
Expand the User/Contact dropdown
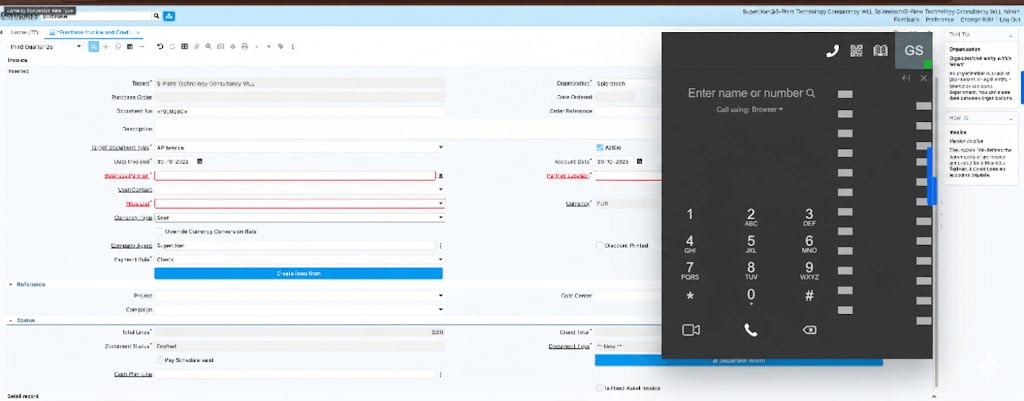click(x=441, y=189)
